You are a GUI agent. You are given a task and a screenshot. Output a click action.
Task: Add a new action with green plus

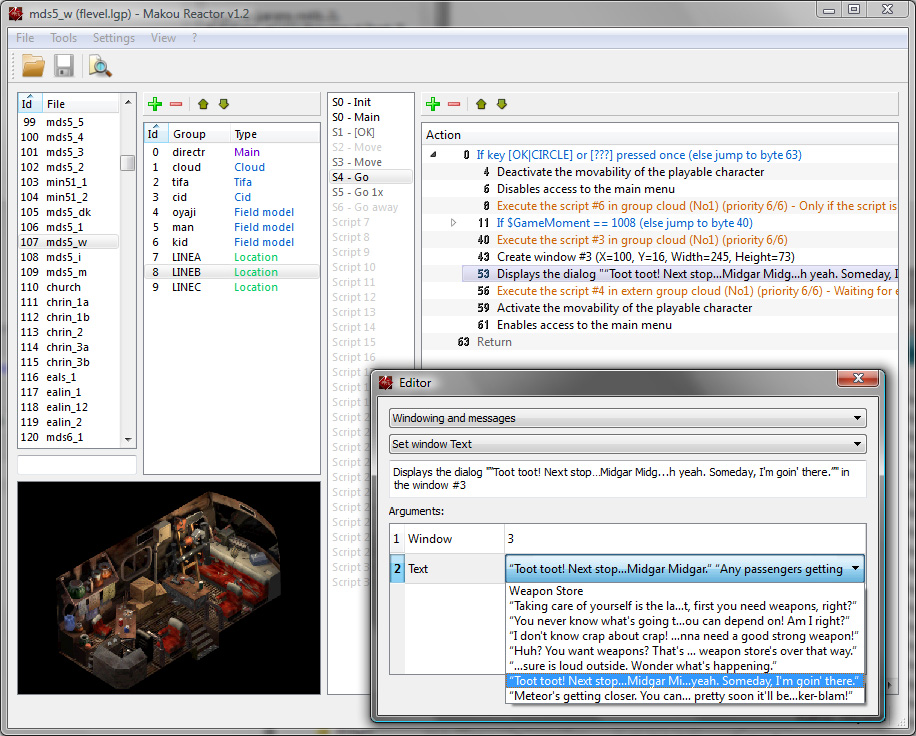click(x=433, y=104)
